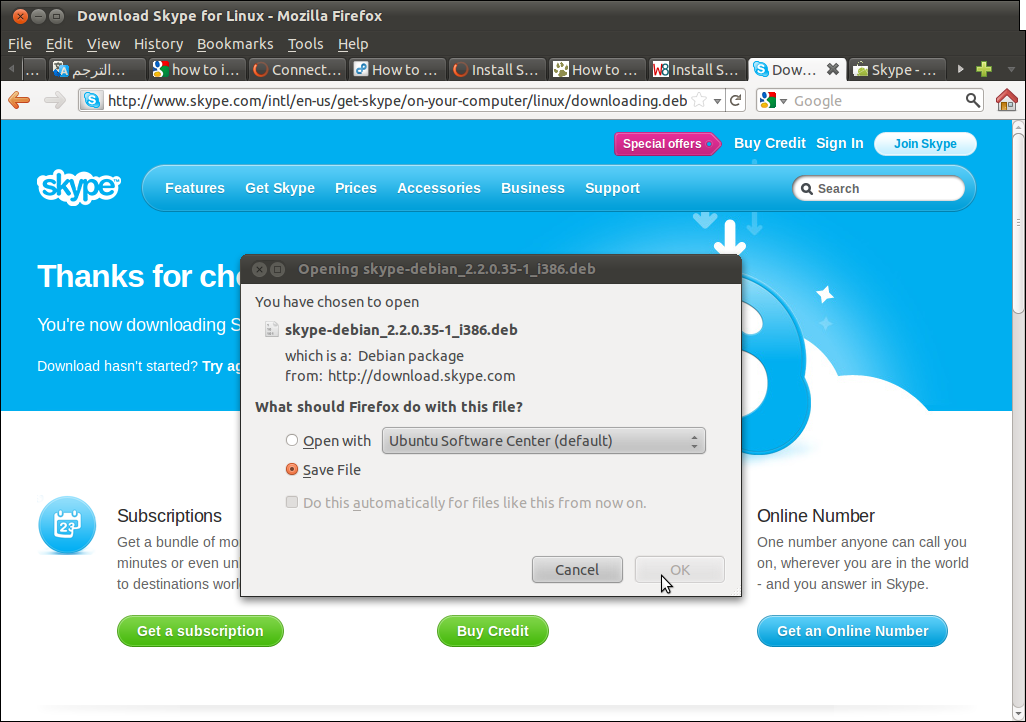Open a new tab with green plus

click(983, 69)
